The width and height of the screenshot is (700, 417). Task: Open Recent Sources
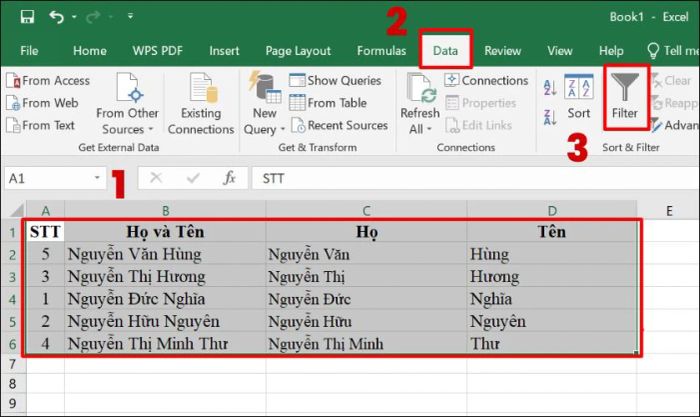338,125
